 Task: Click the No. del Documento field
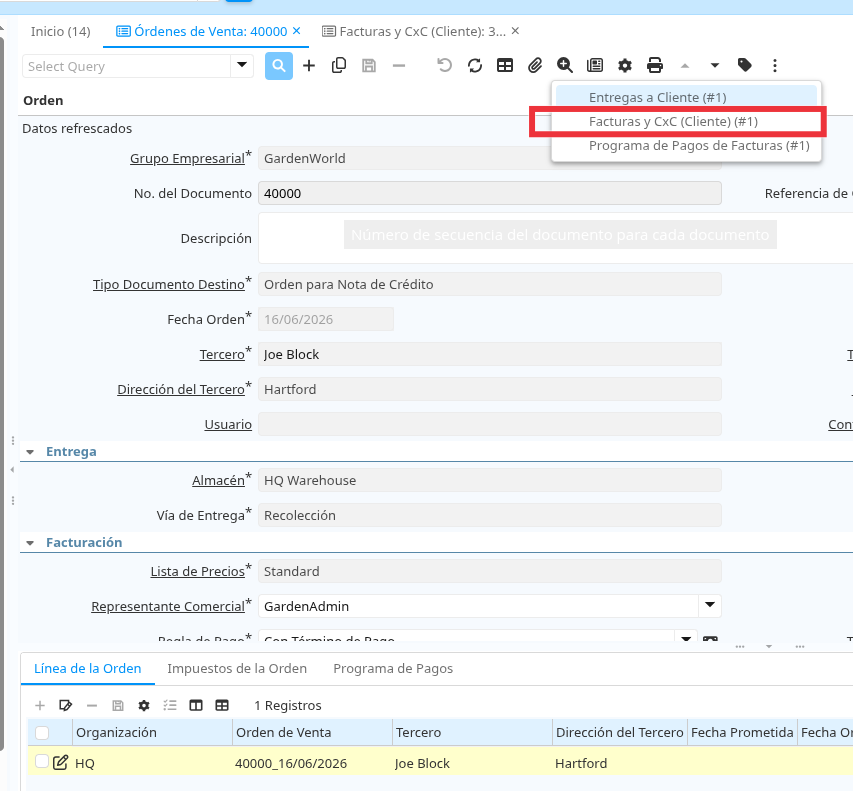click(490, 194)
